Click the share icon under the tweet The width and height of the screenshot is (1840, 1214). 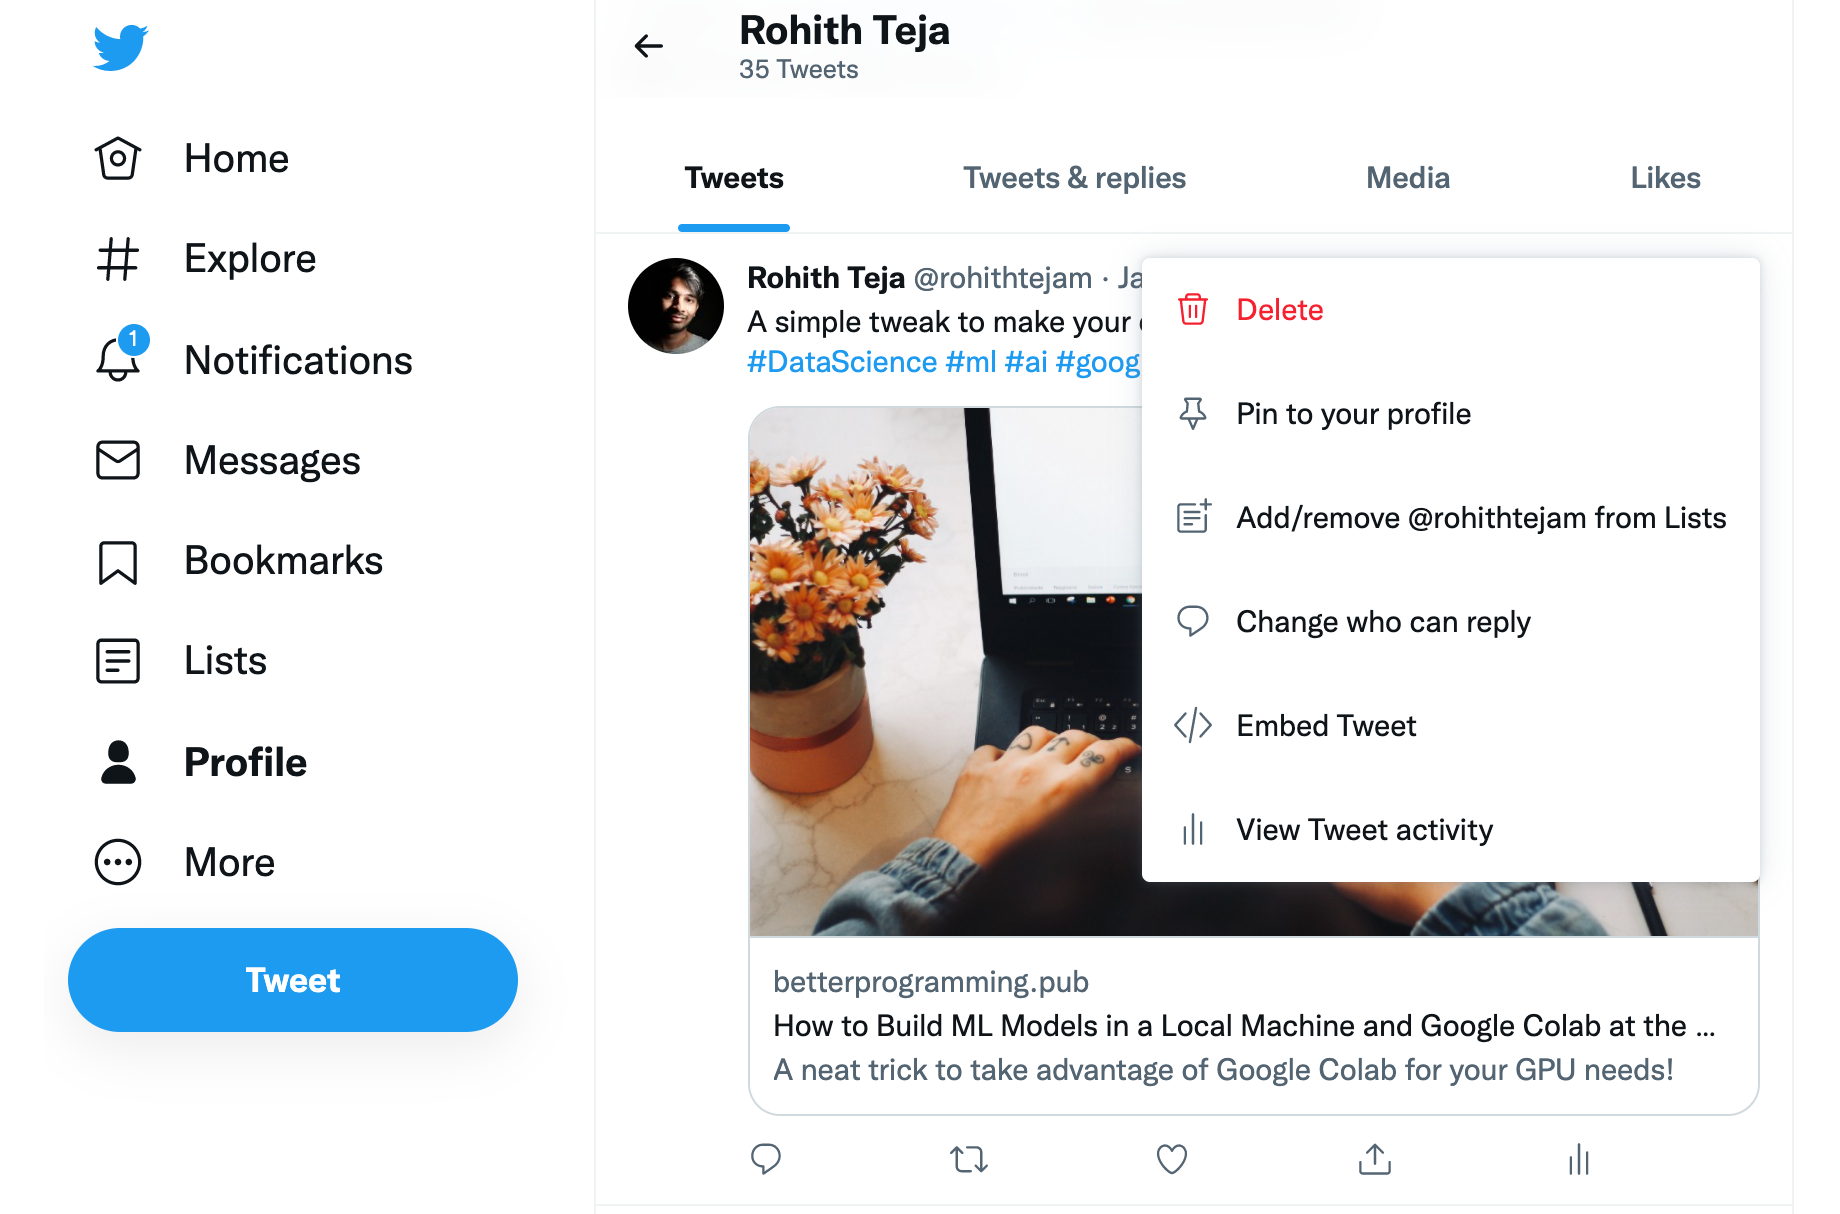point(1375,1159)
